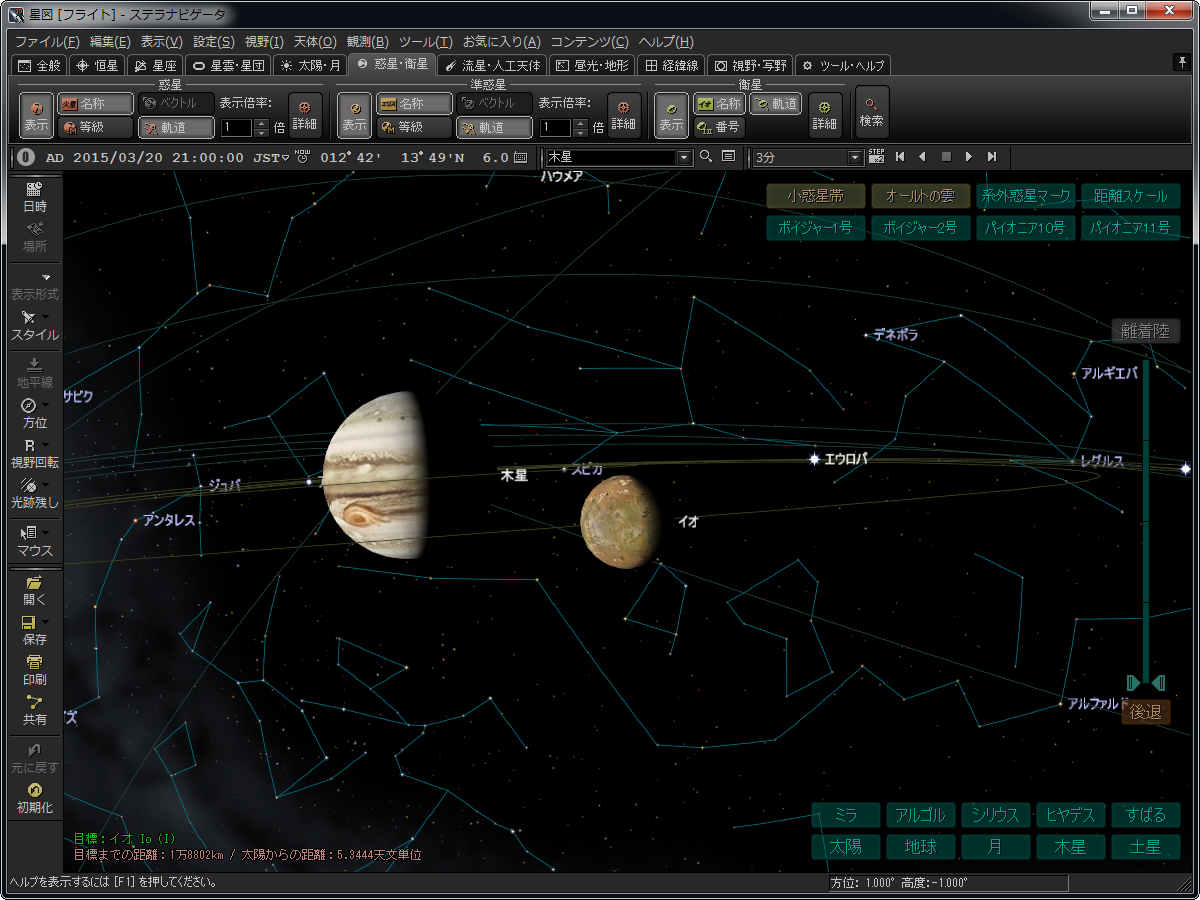The image size is (1200, 900).
Task: Toggle planet 表示 display button
Action: pyautogui.click(x=37, y=115)
